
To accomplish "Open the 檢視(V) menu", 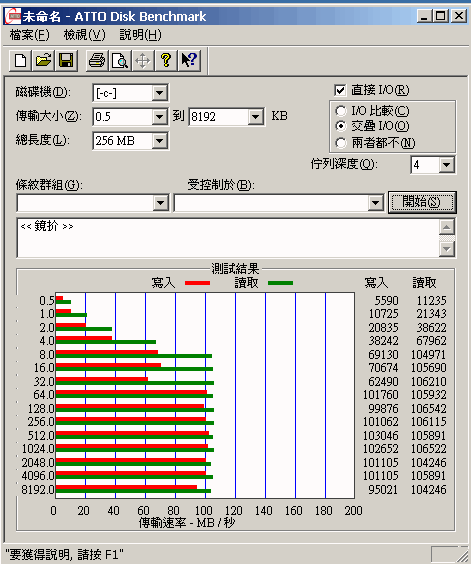I will click(85, 35).
